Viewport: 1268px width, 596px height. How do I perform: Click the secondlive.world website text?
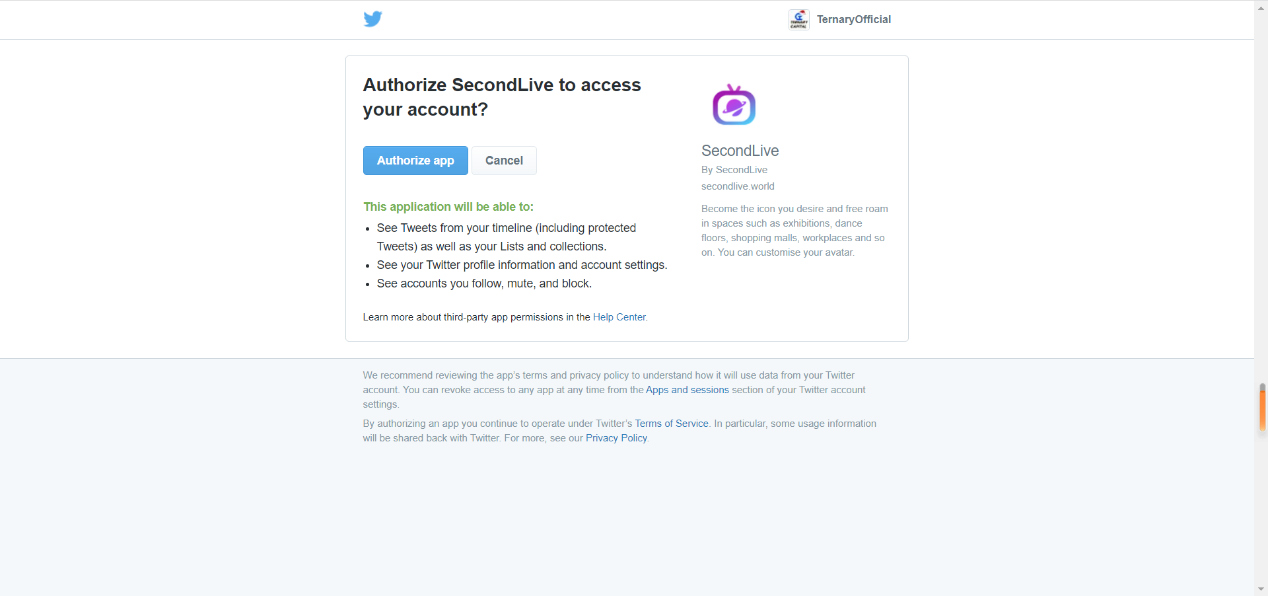pos(738,186)
